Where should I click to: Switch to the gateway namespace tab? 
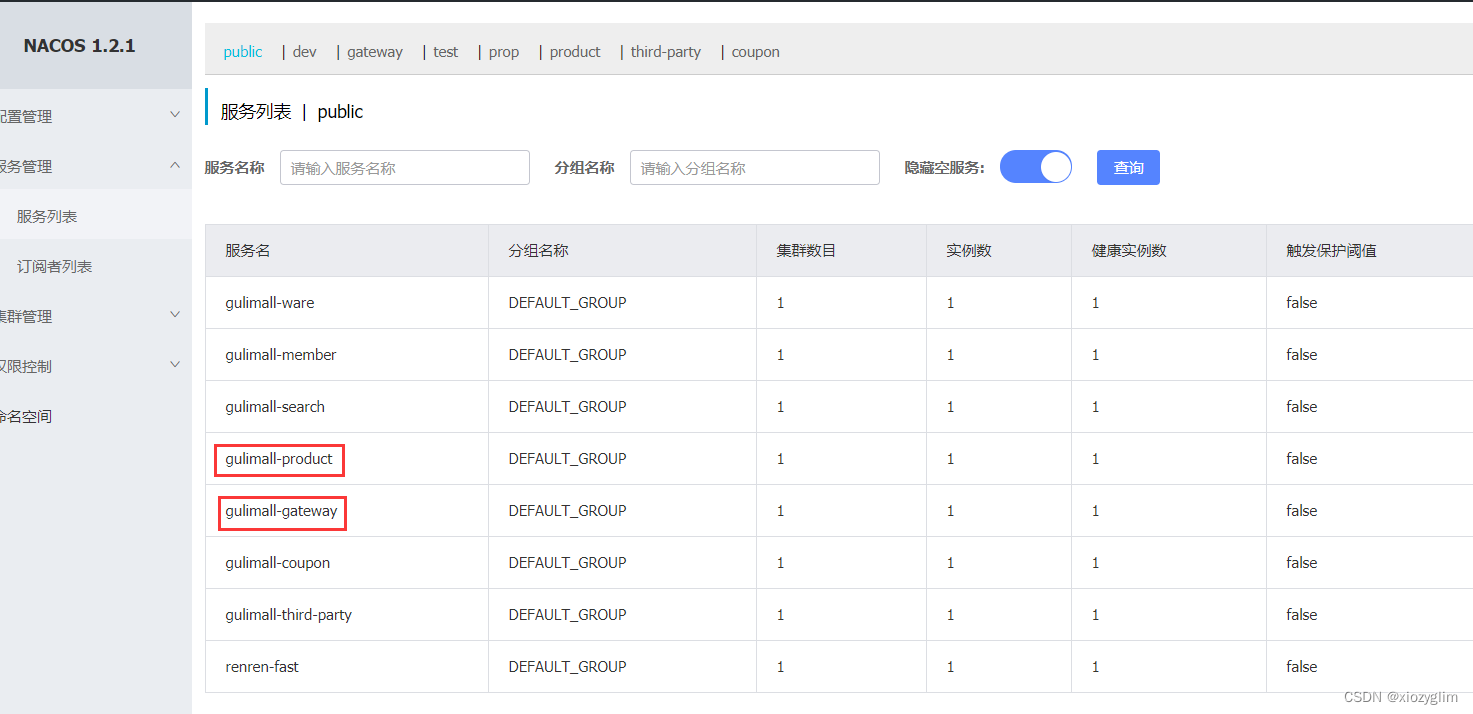coord(374,51)
